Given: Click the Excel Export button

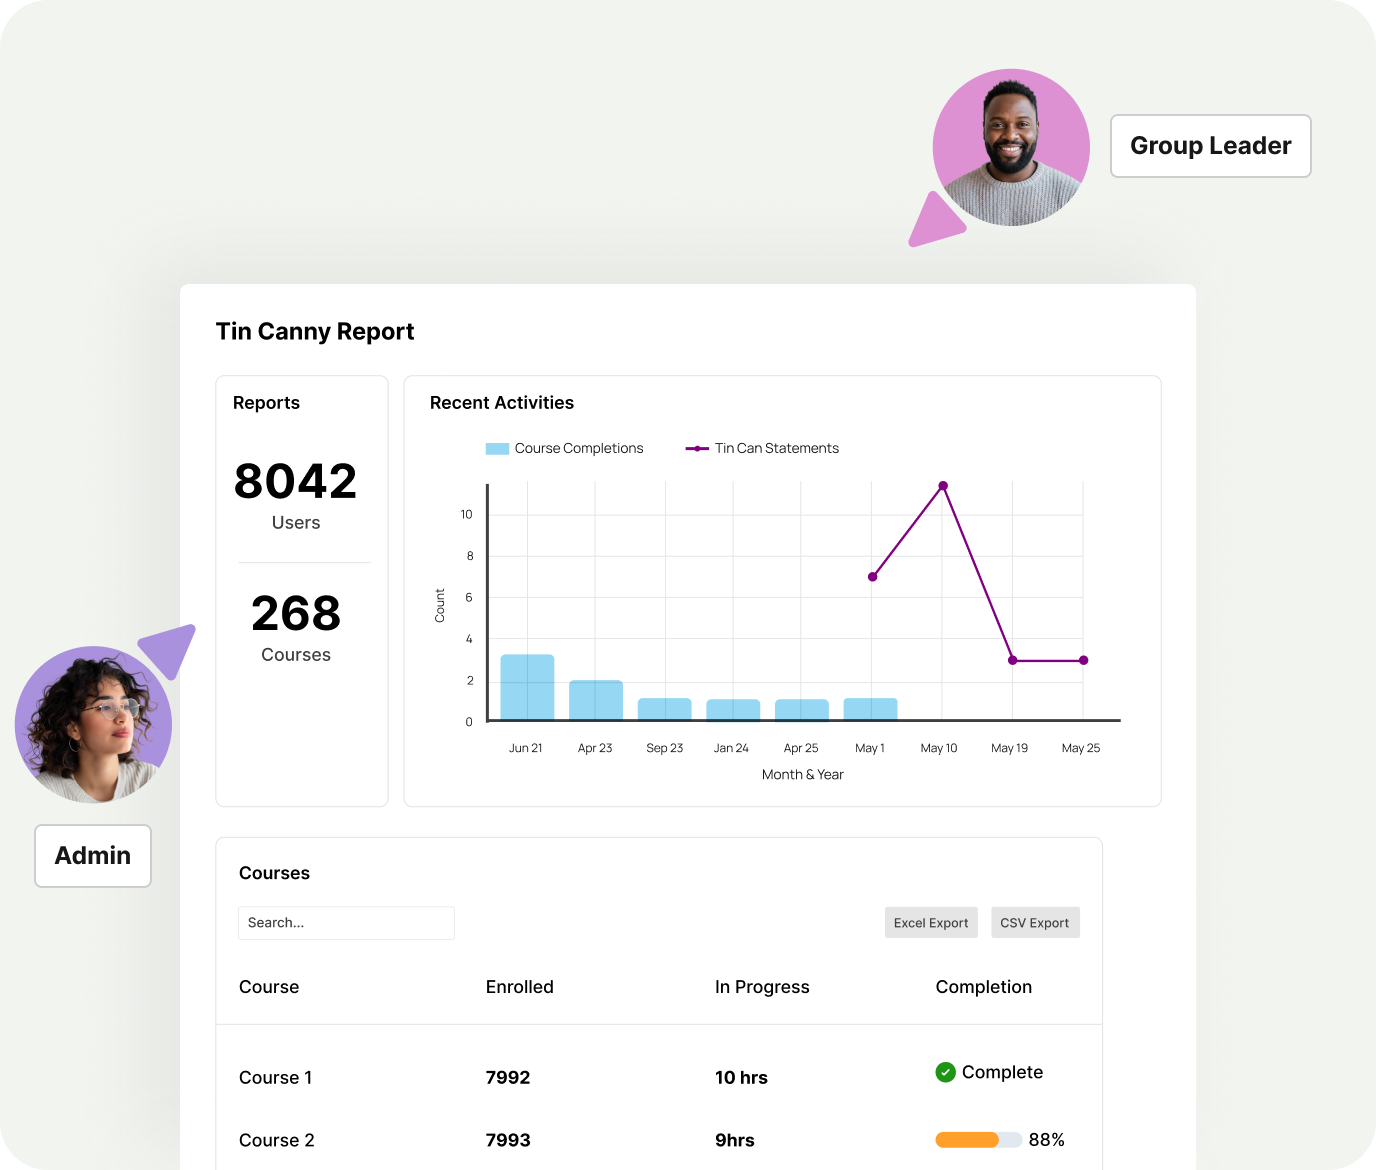Looking at the screenshot, I should (x=930, y=923).
